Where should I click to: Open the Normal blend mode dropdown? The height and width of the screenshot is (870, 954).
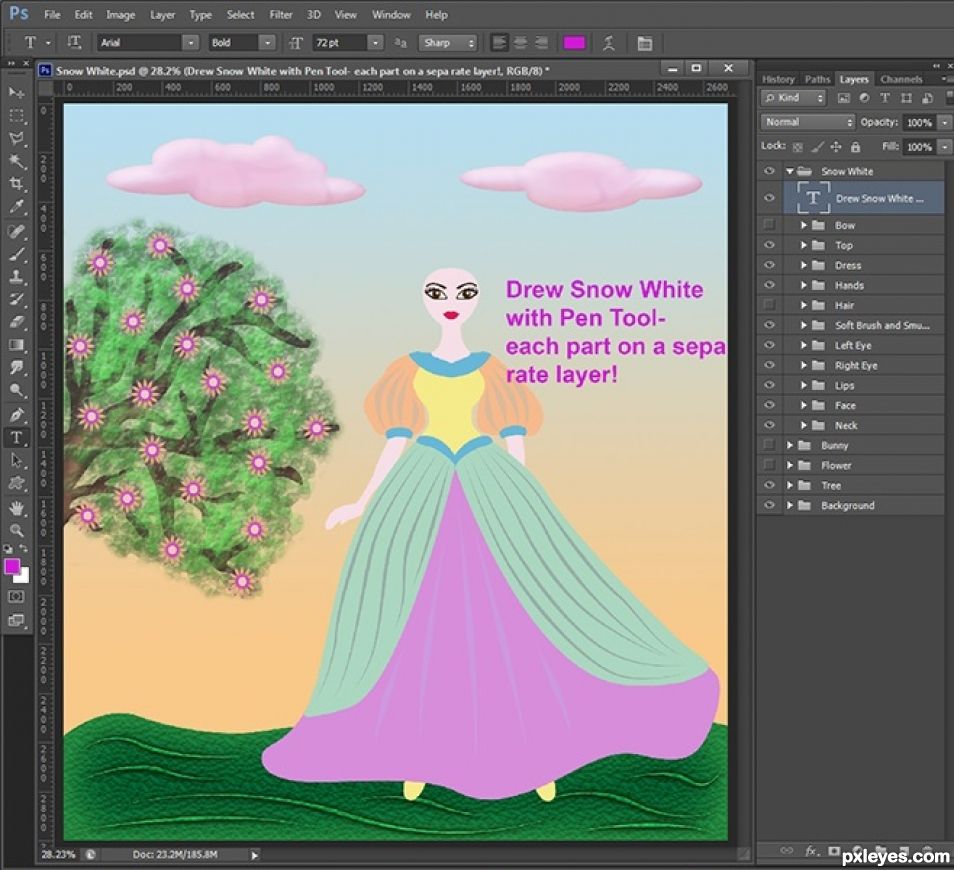click(807, 122)
